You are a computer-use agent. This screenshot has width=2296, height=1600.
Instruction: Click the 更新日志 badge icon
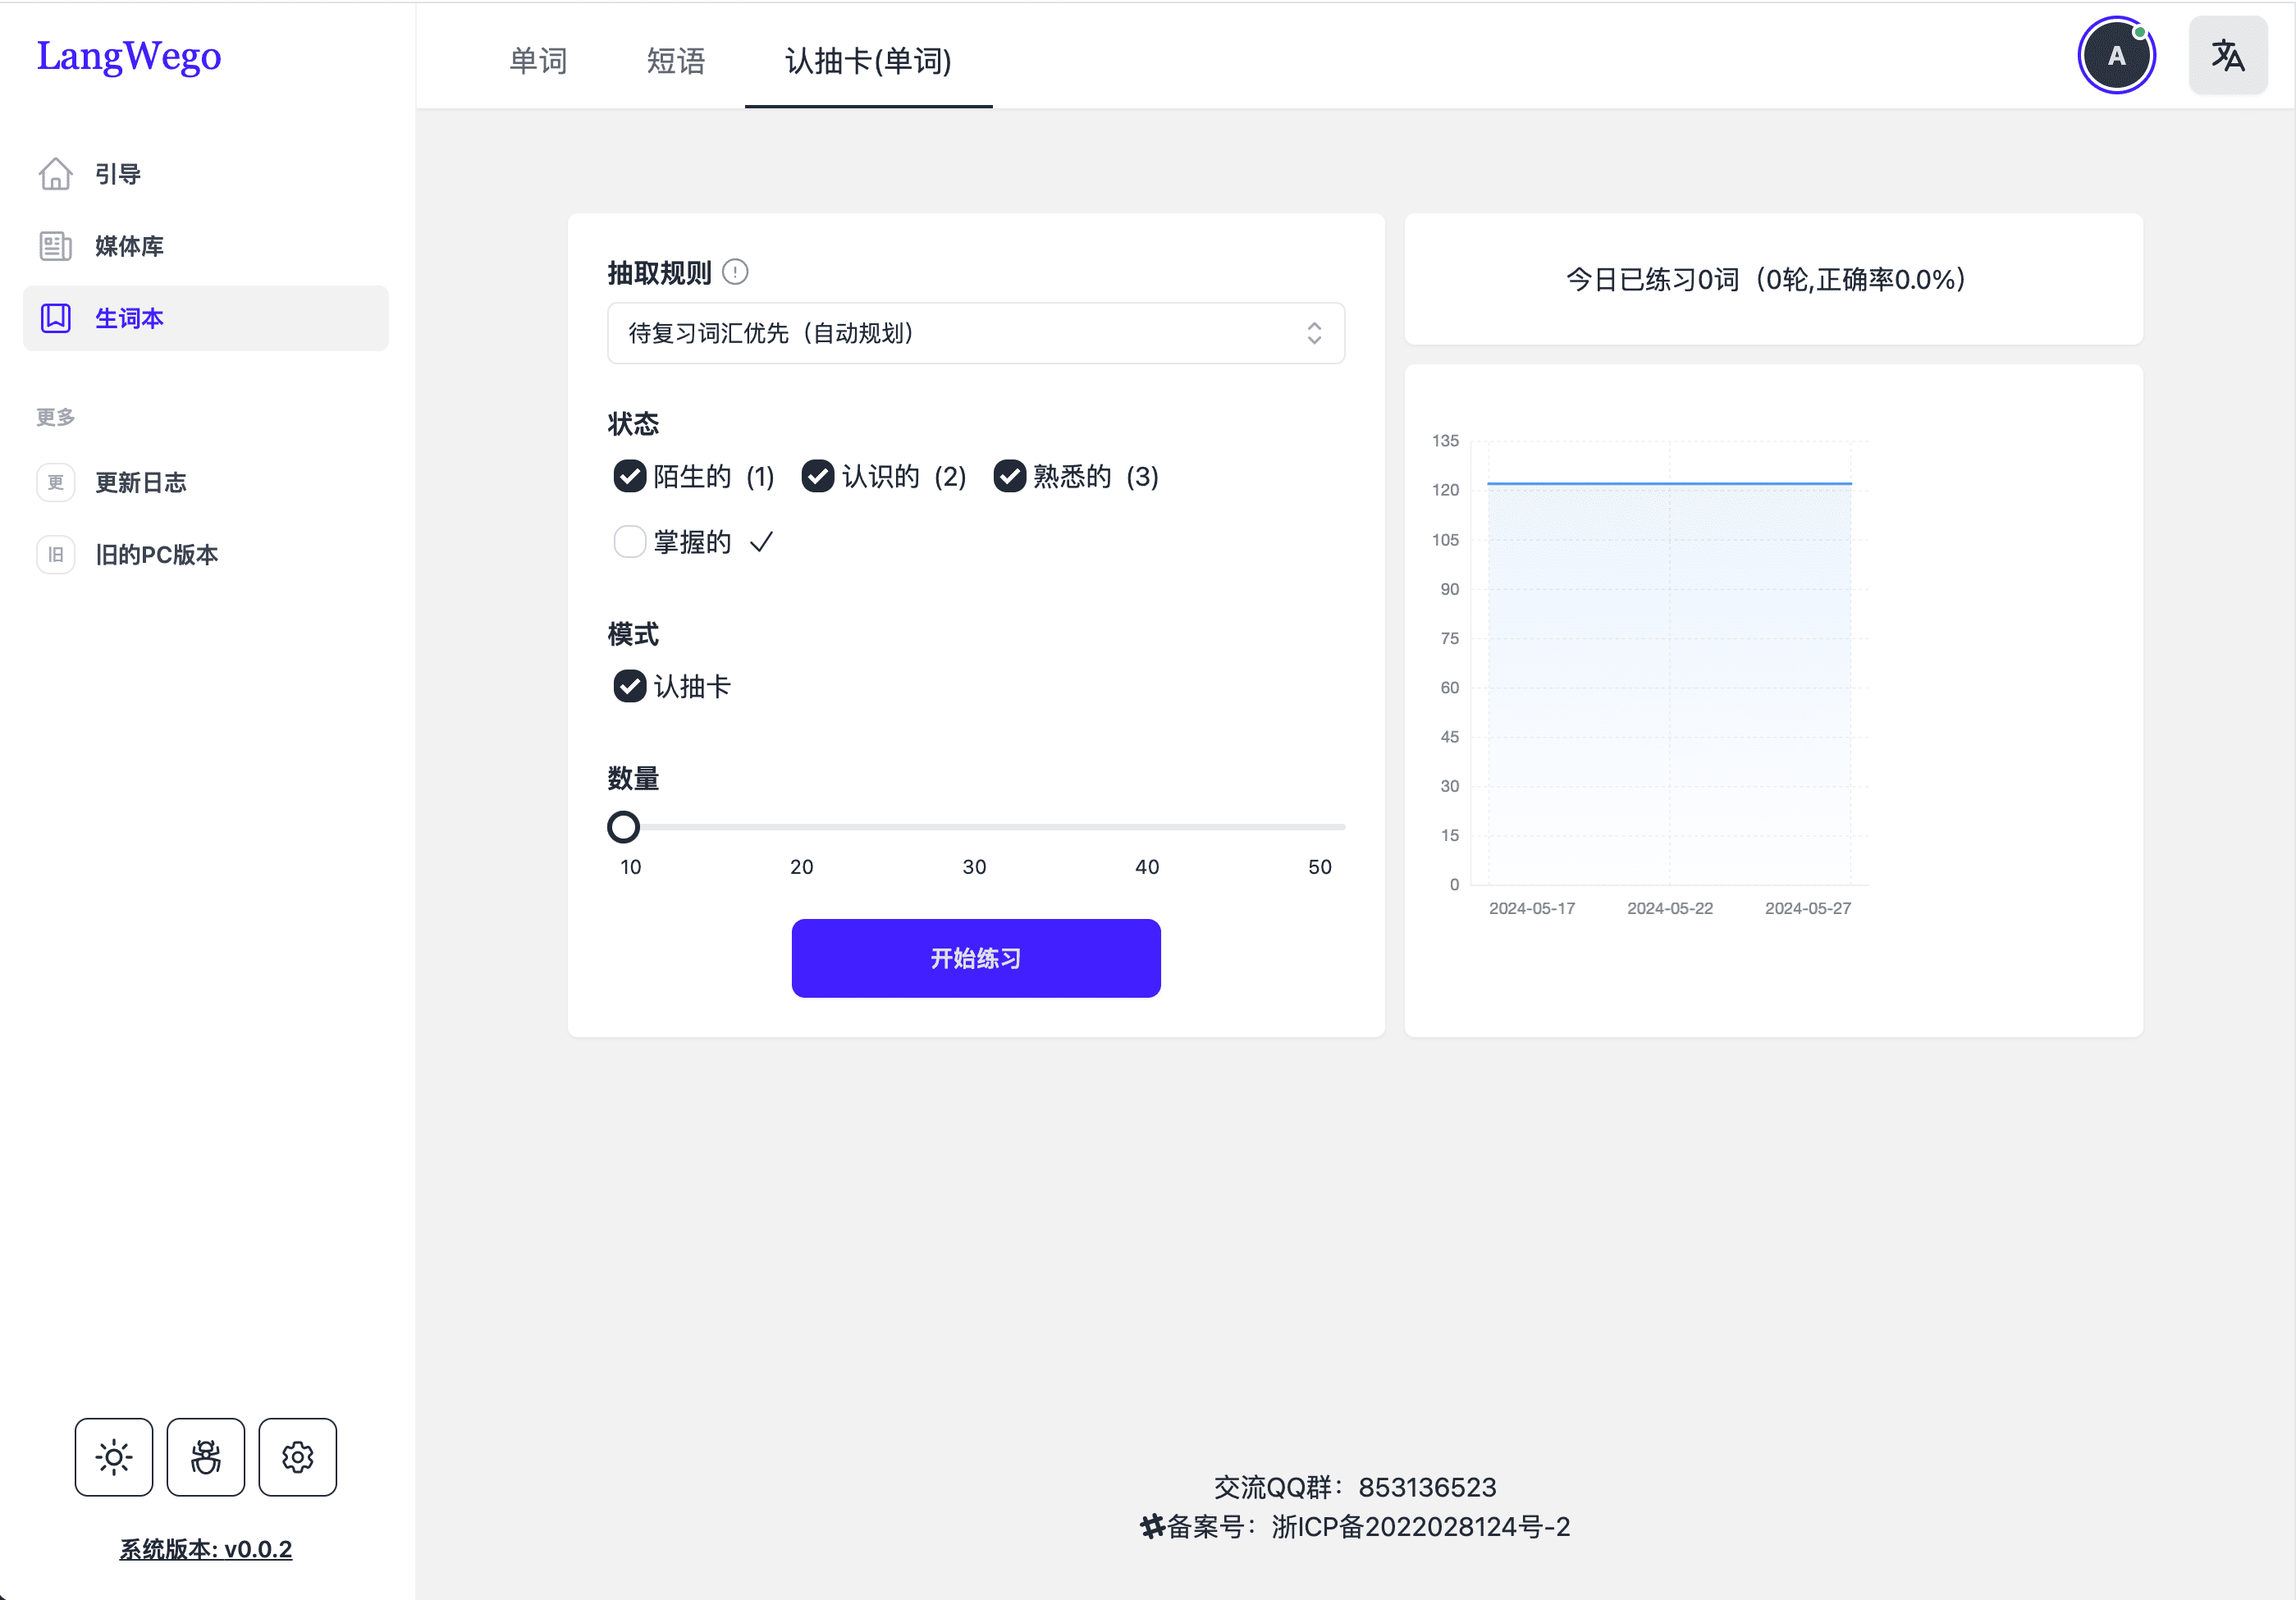tap(55, 482)
